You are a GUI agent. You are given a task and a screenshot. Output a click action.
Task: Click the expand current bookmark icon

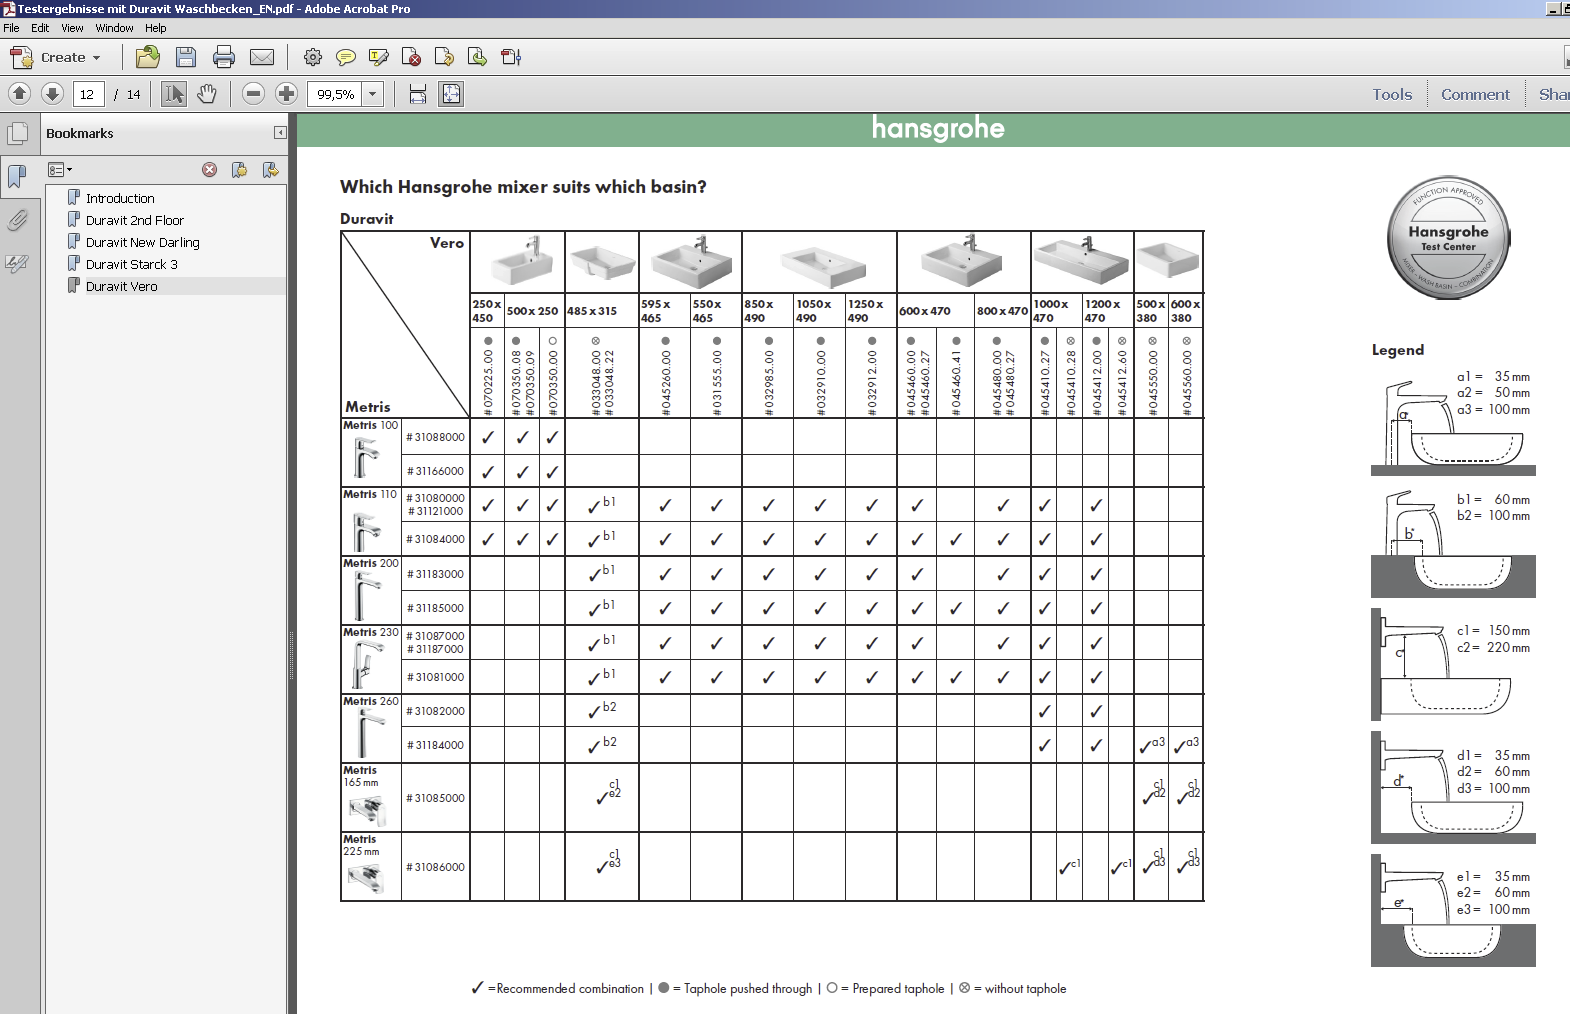pyautogui.click(x=270, y=170)
